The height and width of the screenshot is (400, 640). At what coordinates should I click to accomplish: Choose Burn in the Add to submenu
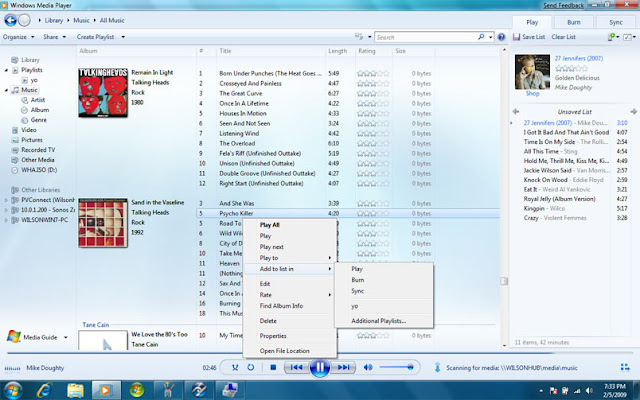(x=384, y=280)
